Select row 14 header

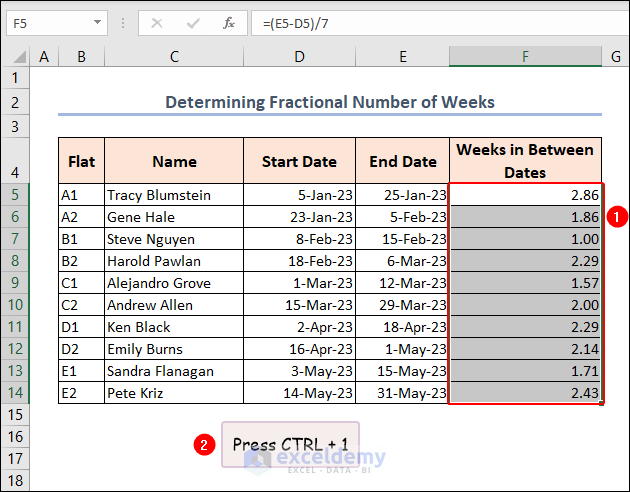(x=16, y=393)
